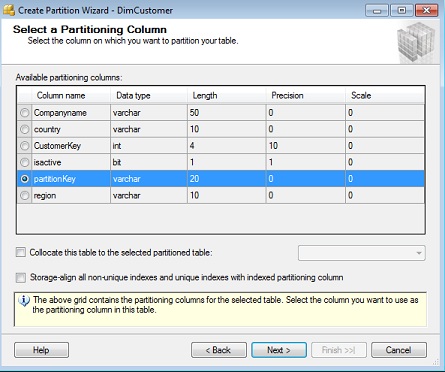Click the isactive name cell
The image size is (445, 372).
coord(71,162)
